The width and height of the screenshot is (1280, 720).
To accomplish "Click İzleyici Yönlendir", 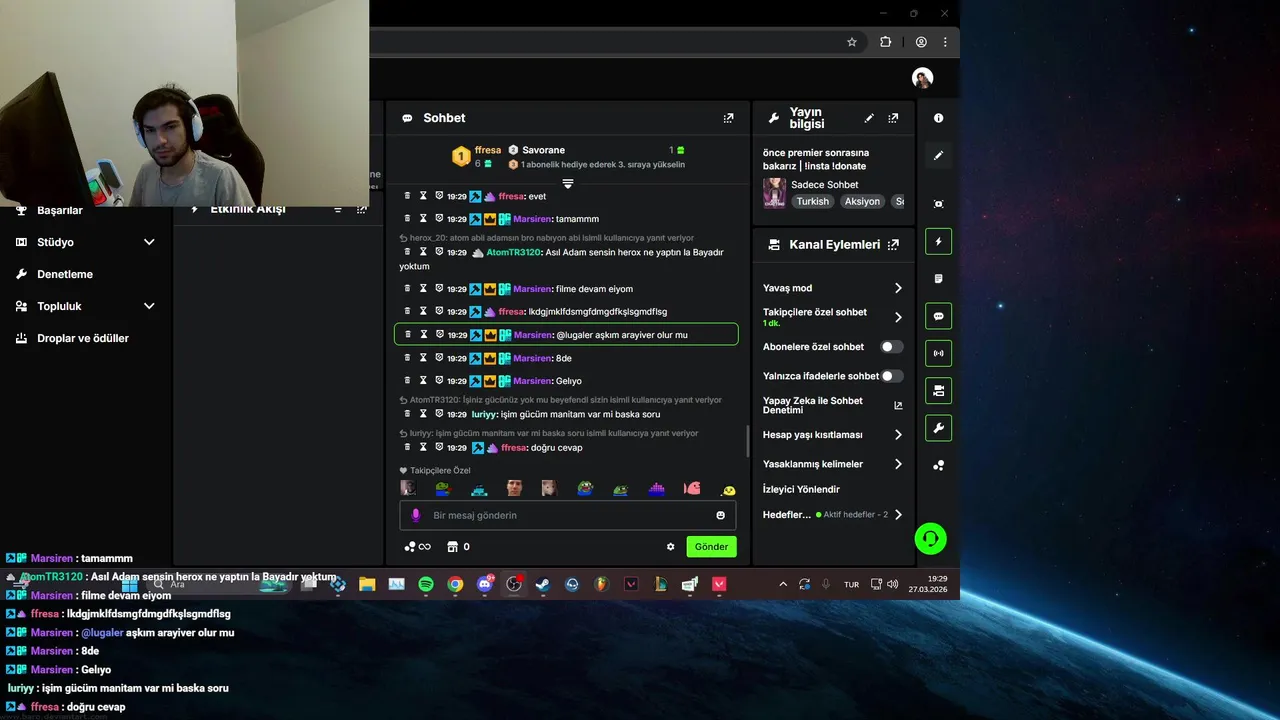I will click(x=801, y=489).
